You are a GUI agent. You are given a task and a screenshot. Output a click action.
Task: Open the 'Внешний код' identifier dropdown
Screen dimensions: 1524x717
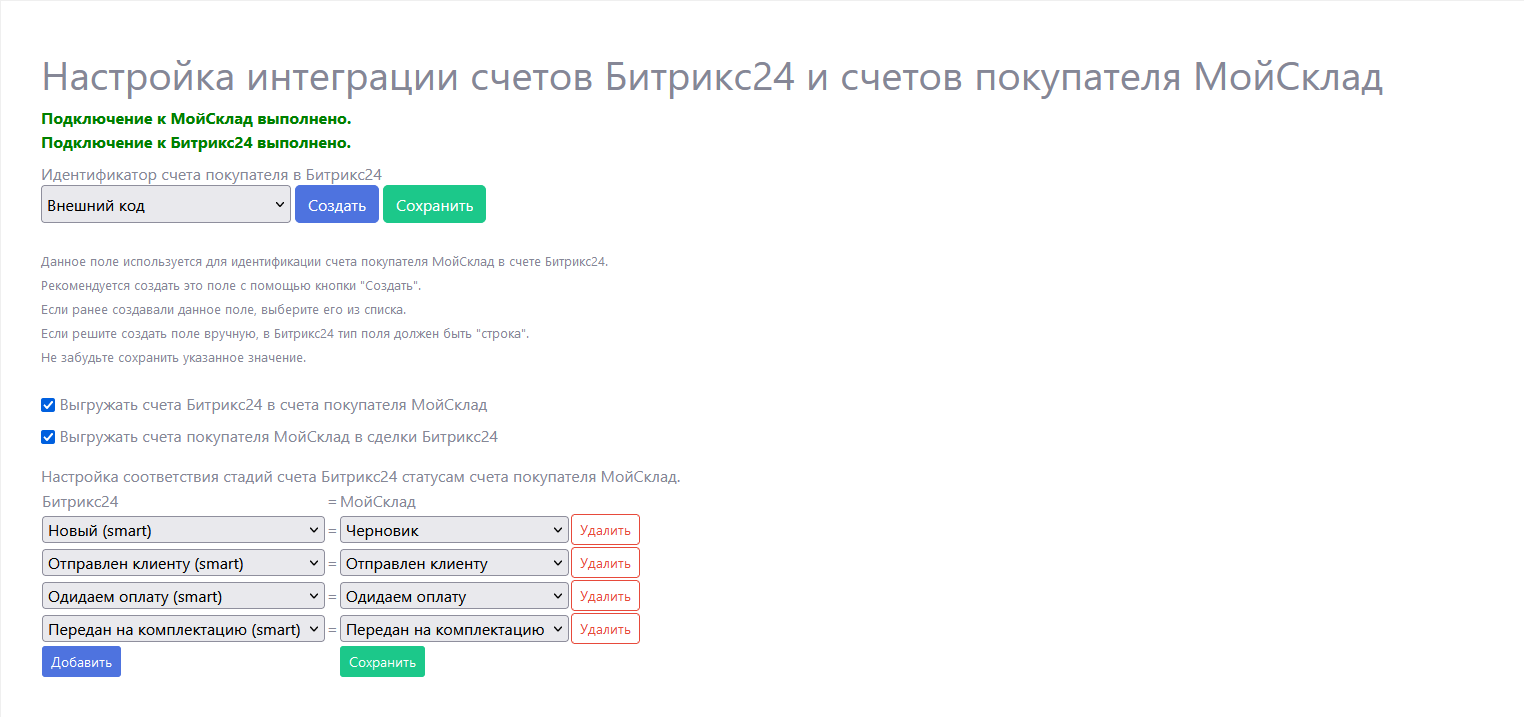166,204
